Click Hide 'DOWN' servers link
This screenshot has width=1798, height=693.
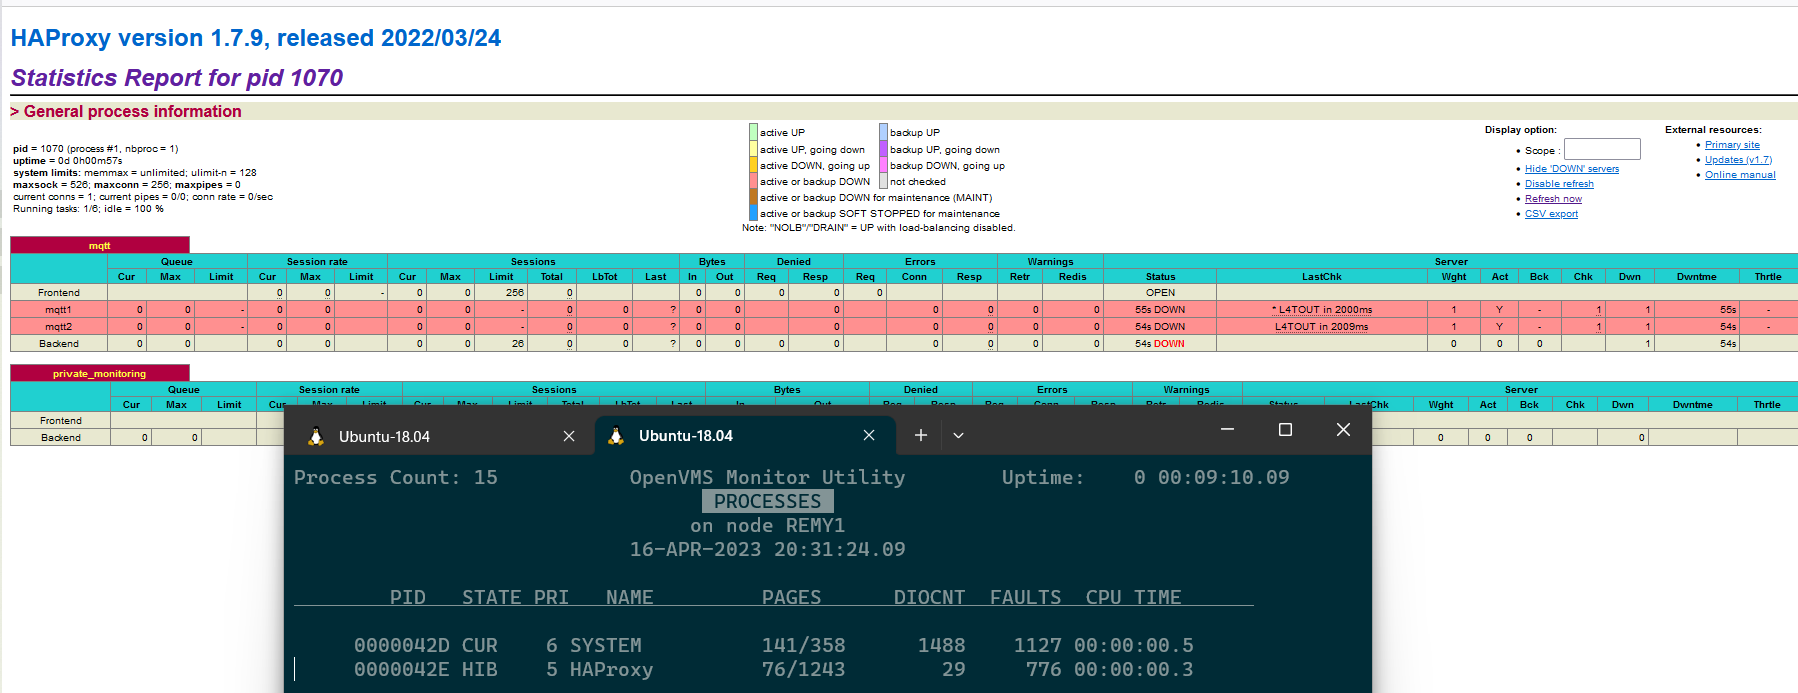1572,169
